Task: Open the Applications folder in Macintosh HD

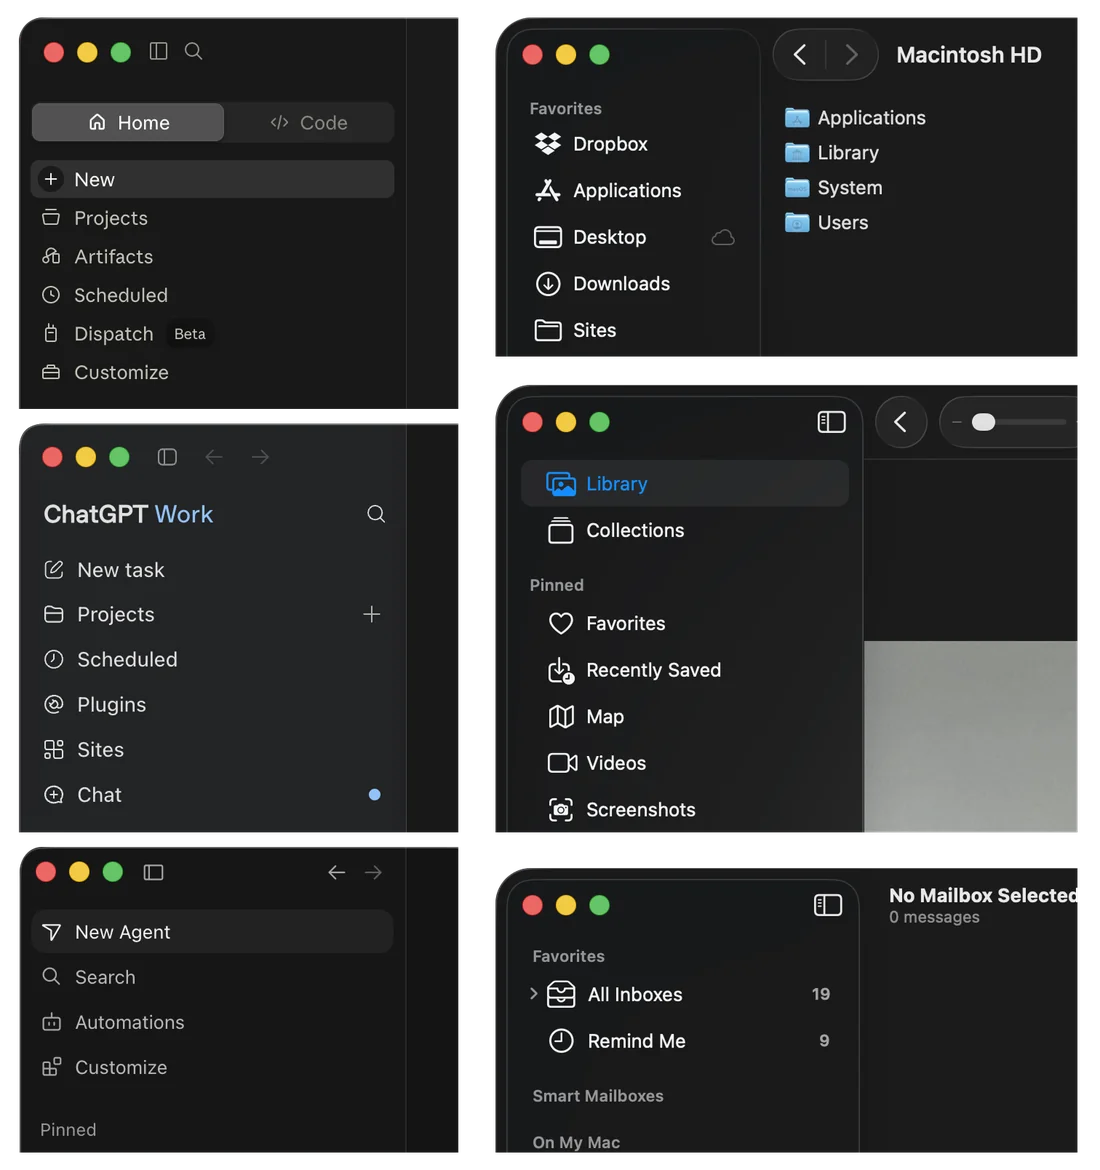Action: point(855,118)
